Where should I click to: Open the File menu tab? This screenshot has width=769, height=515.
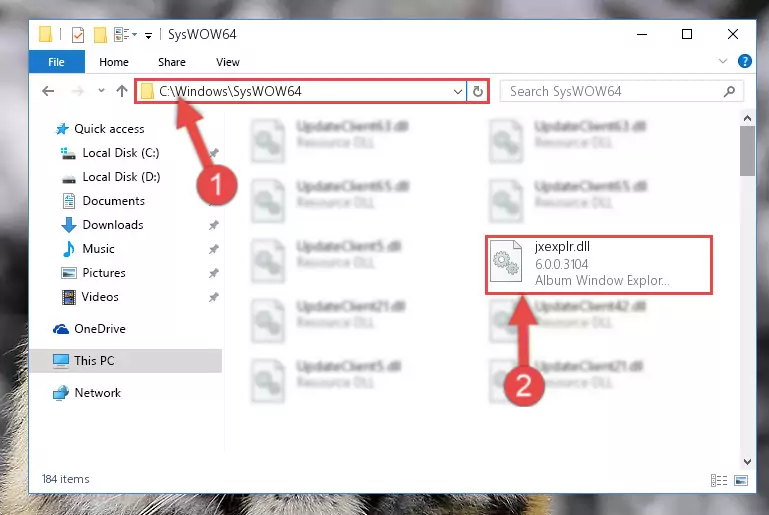coord(56,62)
